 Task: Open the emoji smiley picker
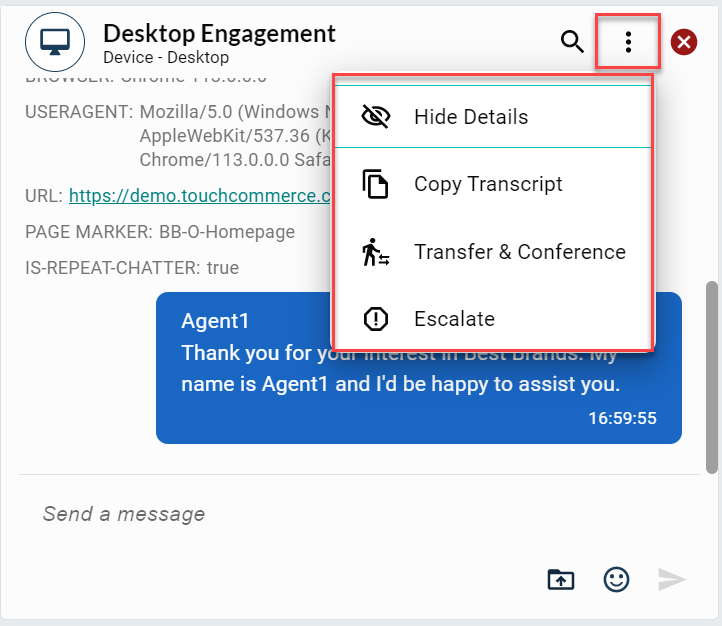click(617, 579)
